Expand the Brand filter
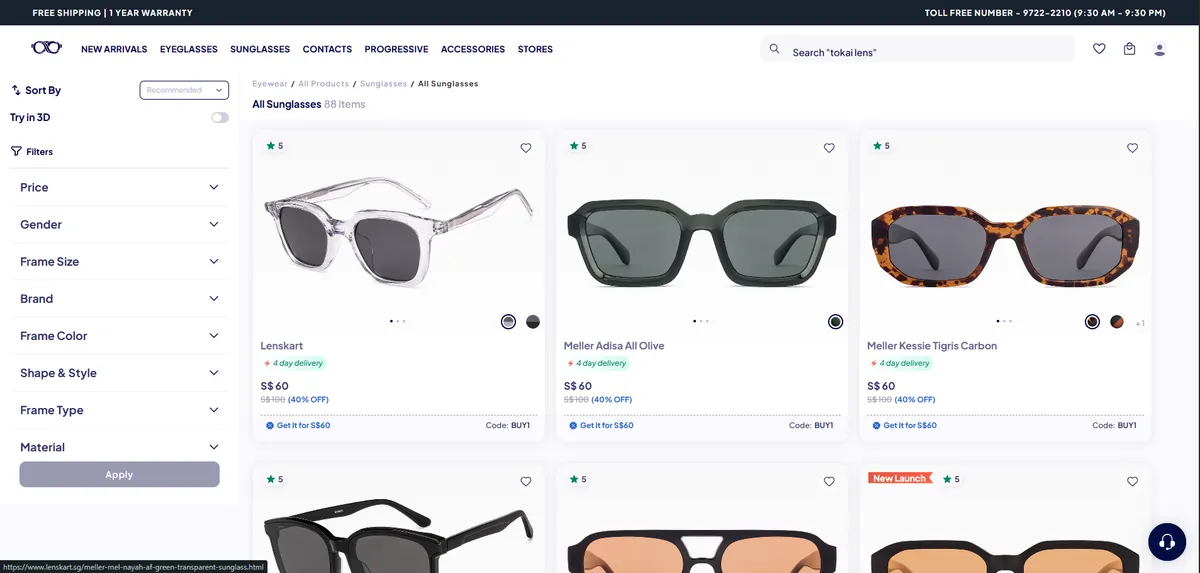Image resolution: width=1200 pixels, height=573 pixels. click(x=120, y=298)
